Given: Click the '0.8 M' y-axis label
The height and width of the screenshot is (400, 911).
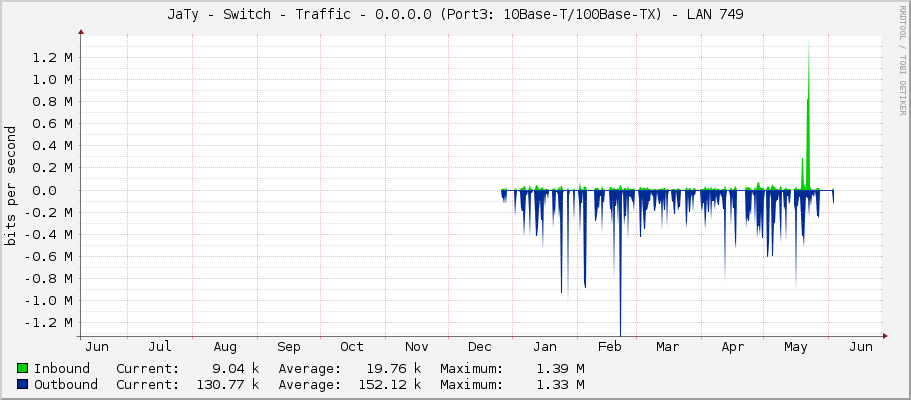Looking at the screenshot, I should point(52,102).
